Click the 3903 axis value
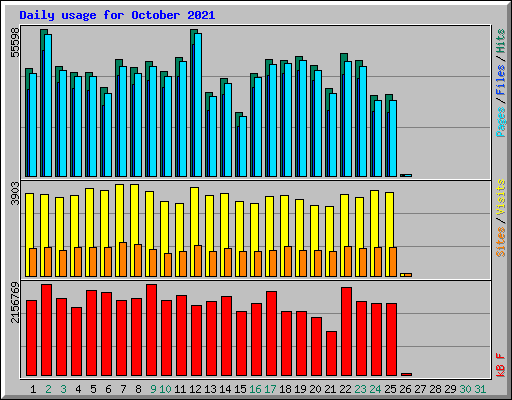The width and height of the screenshot is (512, 400). coord(15,194)
